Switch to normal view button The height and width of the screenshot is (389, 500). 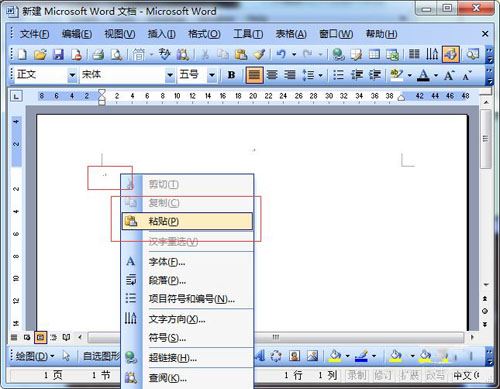click(x=14, y=337)
